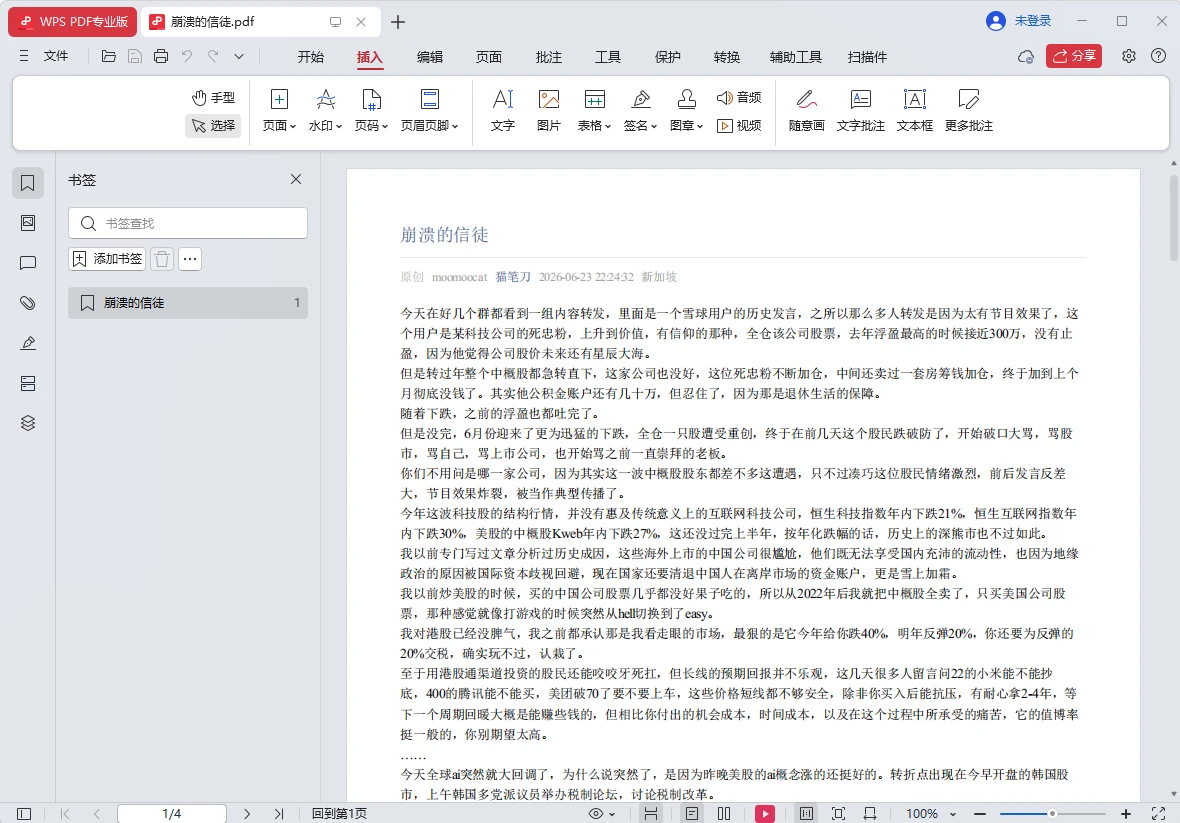The image size is (1180, 823).
Task: Click the zoom slider handle
Action: (1052, 813)
